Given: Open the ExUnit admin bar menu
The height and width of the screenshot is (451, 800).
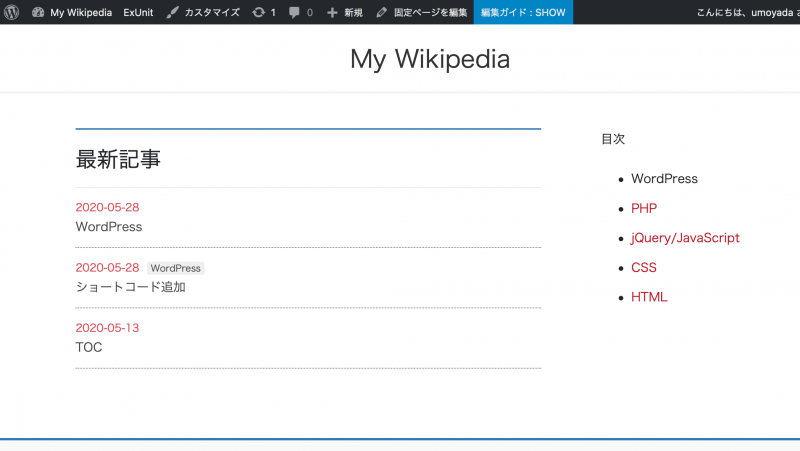Looking at the screenshot, I should (x=138, y=12).
